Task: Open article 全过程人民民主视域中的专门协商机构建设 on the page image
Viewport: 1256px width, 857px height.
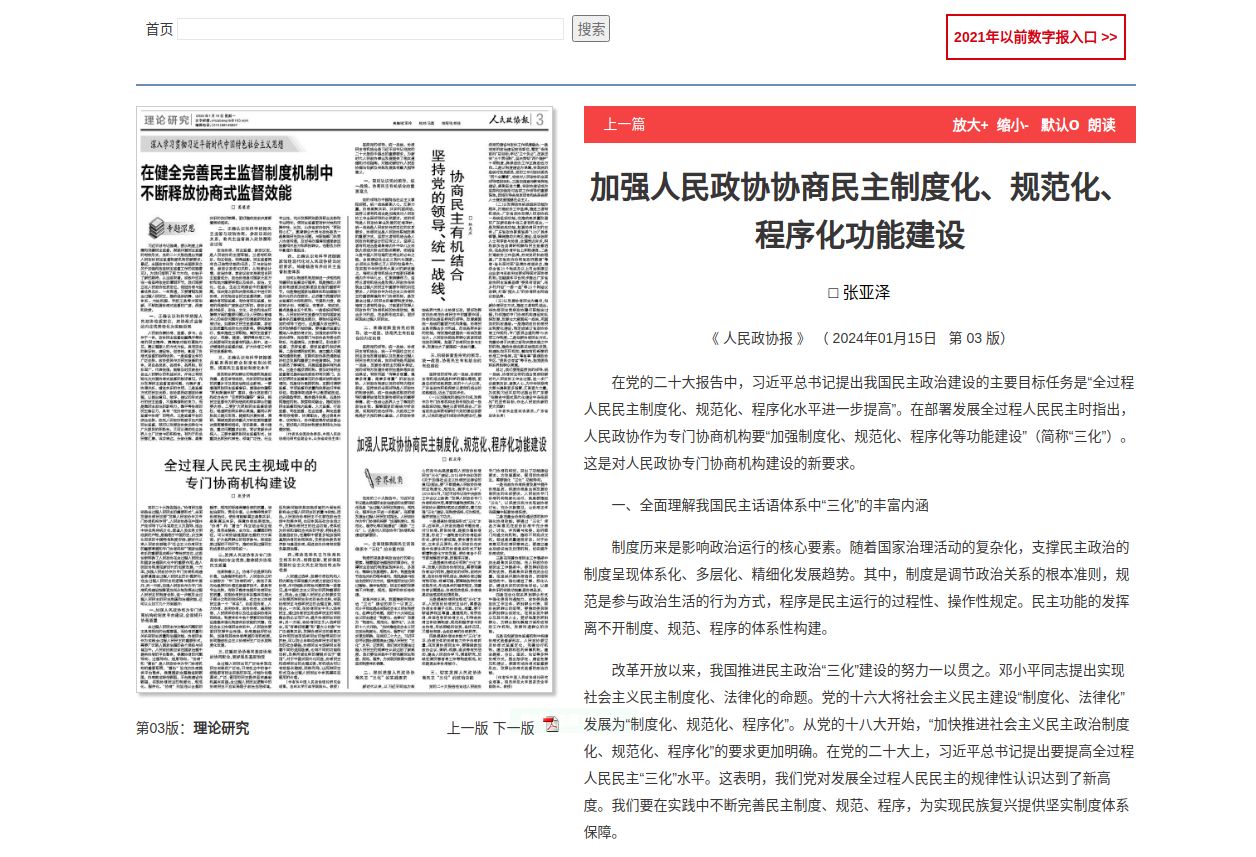Action: [x=240, y=473]
